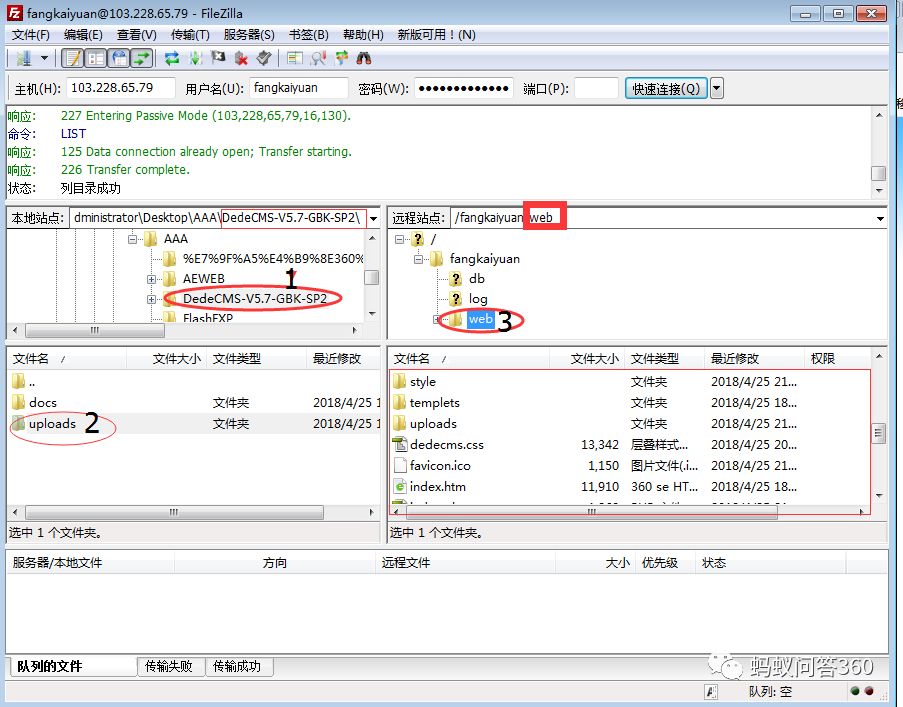The width and height of the screenshot is (903, 707).
Task: Open the directory listing filters dialog
Action: point(295,58)
